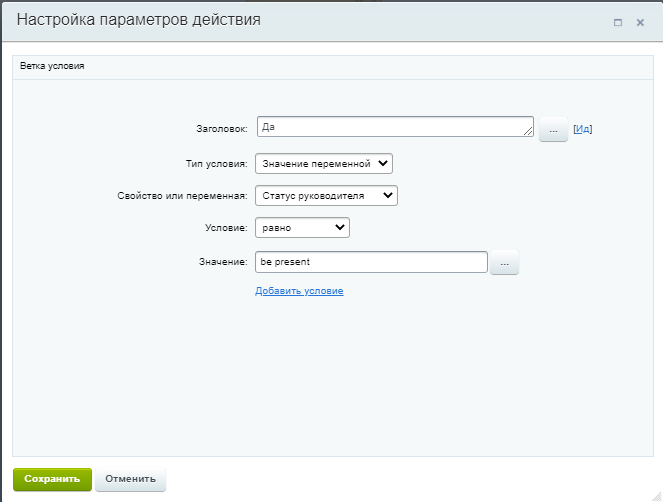Open the ellipsis picker next to Значение
The width and height of the screenshot is (663, 502).
pos(504,263)
